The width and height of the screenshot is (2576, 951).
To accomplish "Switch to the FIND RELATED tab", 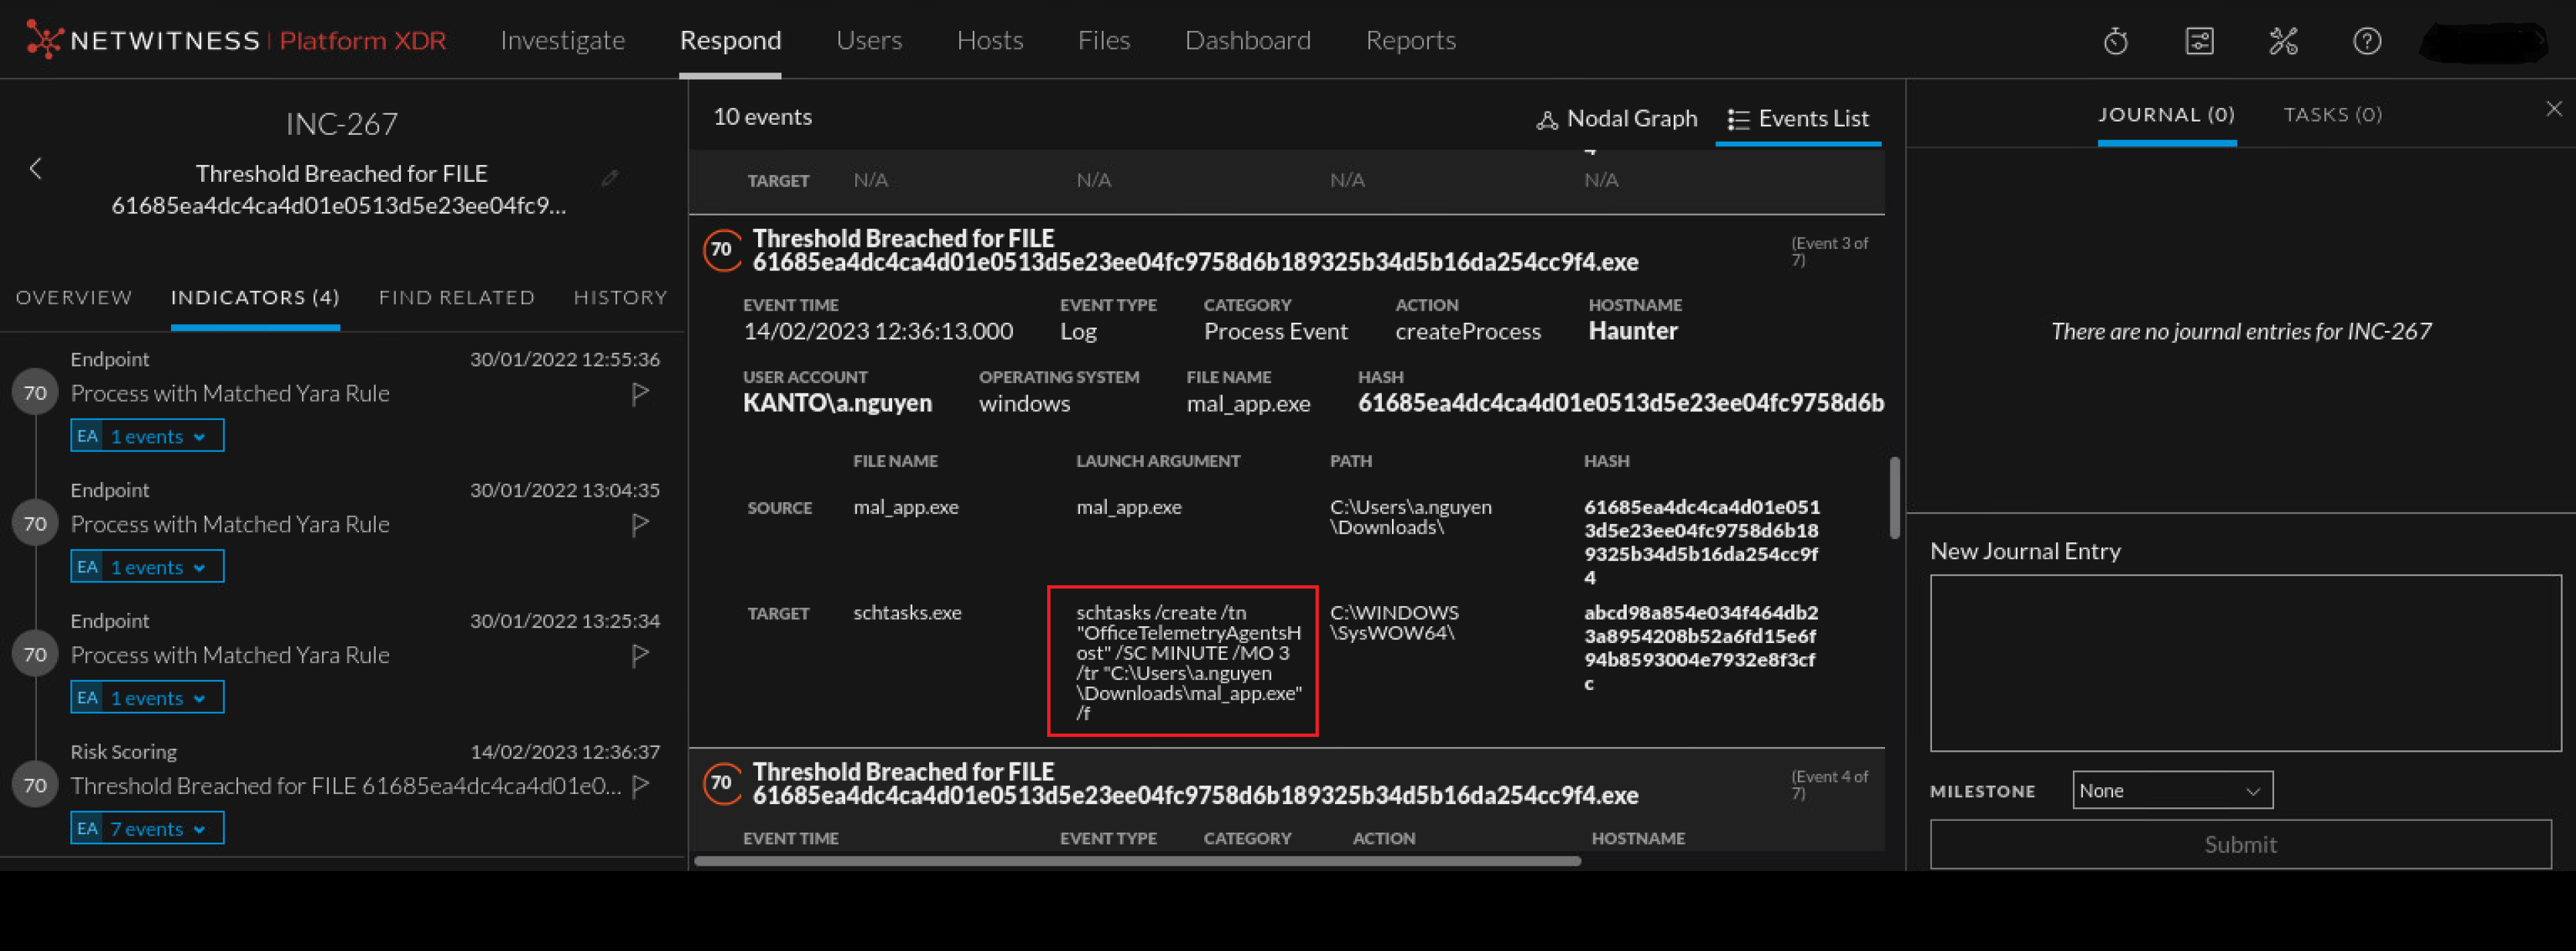I will tap(456, 297).
